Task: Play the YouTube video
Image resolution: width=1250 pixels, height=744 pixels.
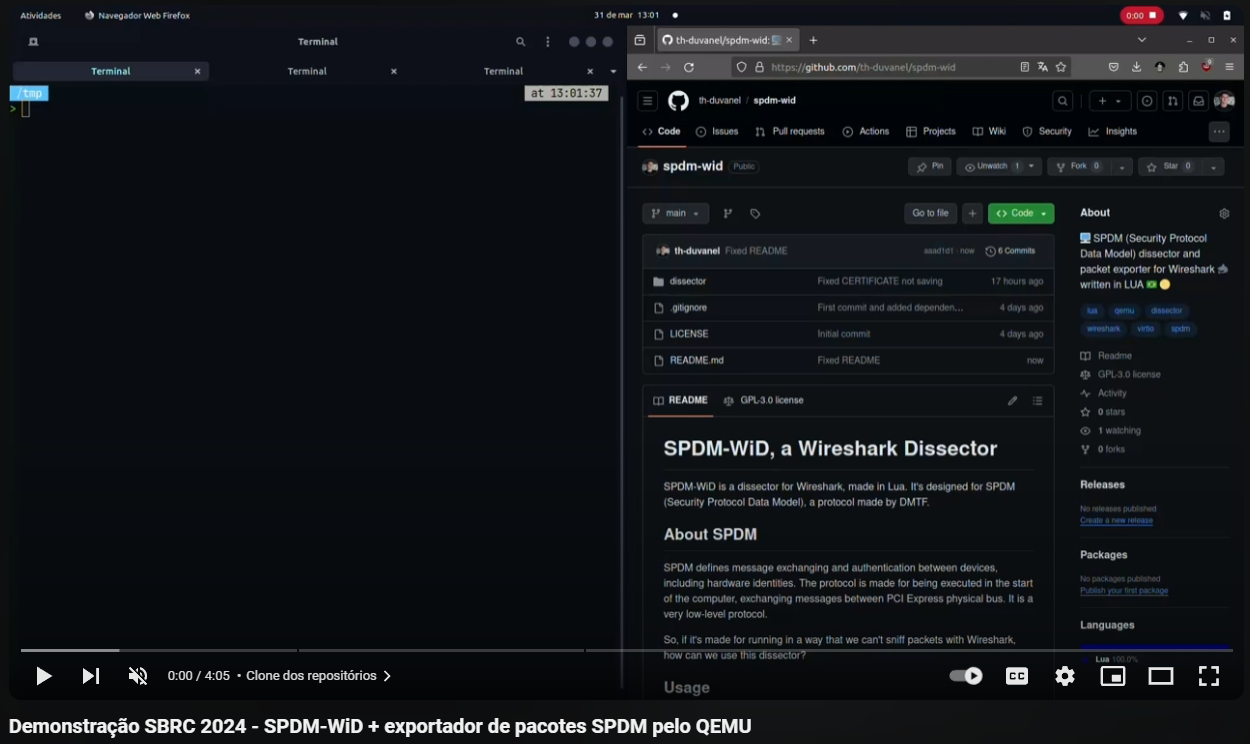Action: (x=43, y=676)
